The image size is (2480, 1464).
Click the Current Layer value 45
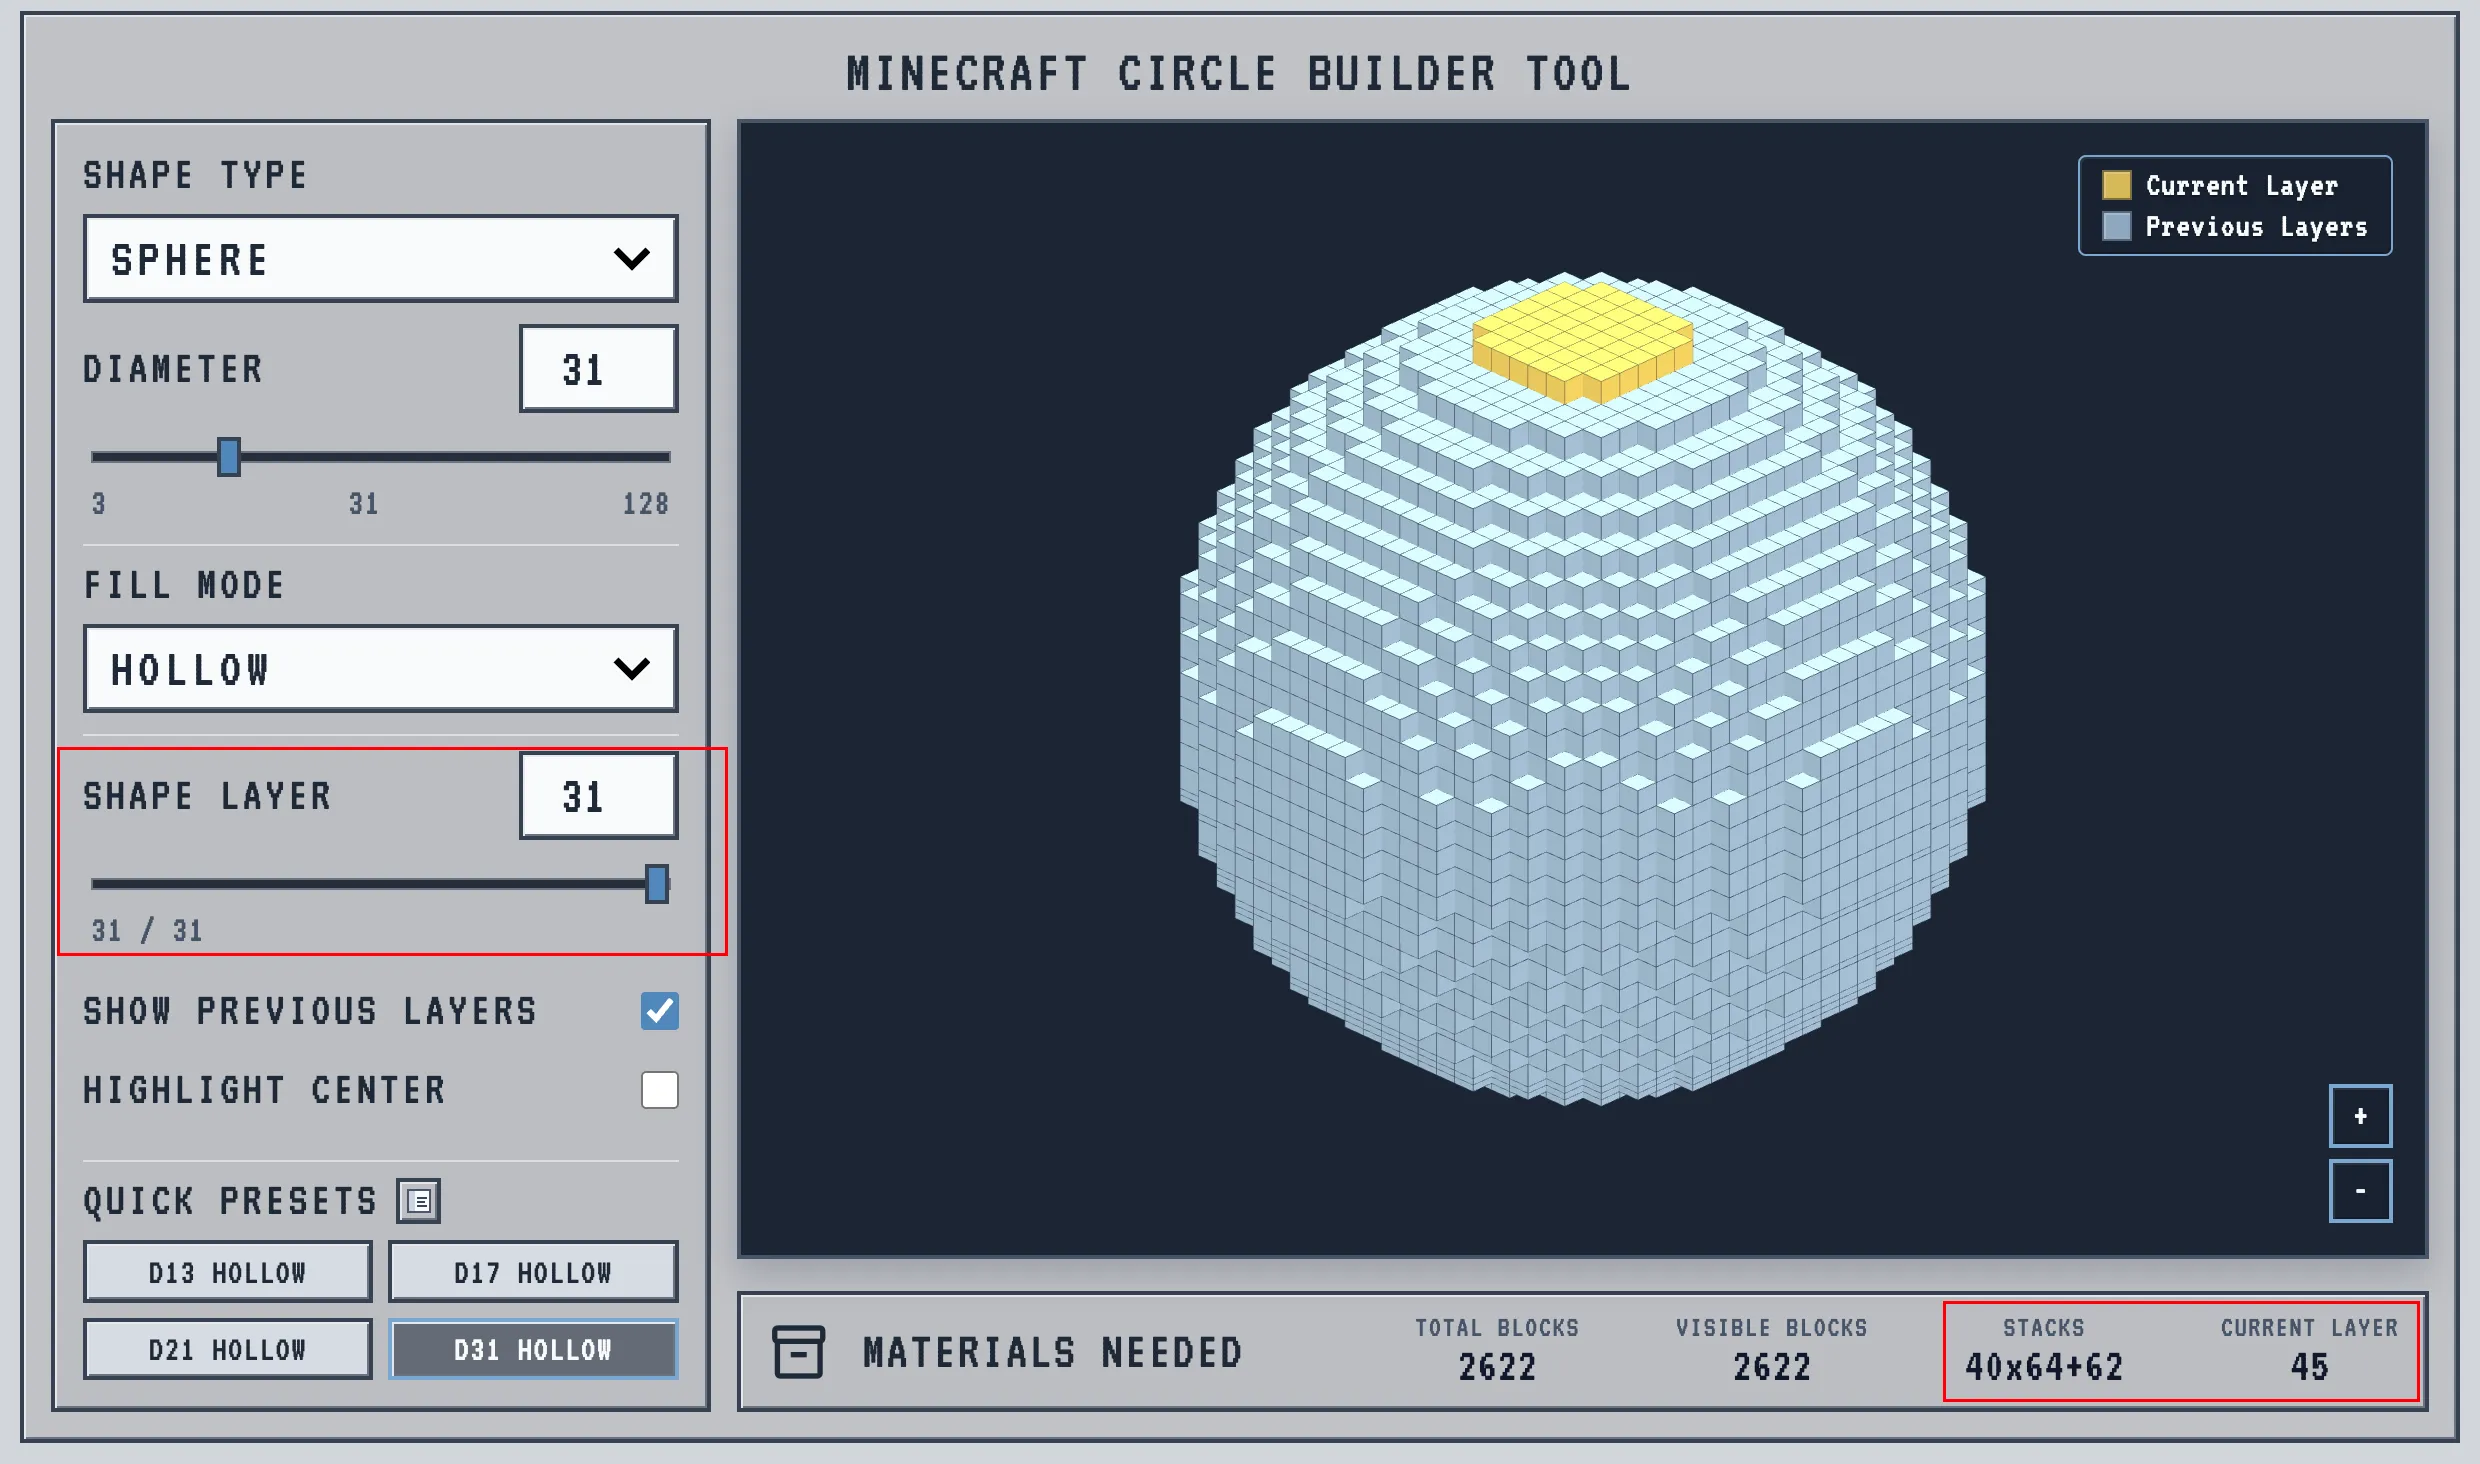tap(2310, 1367)
